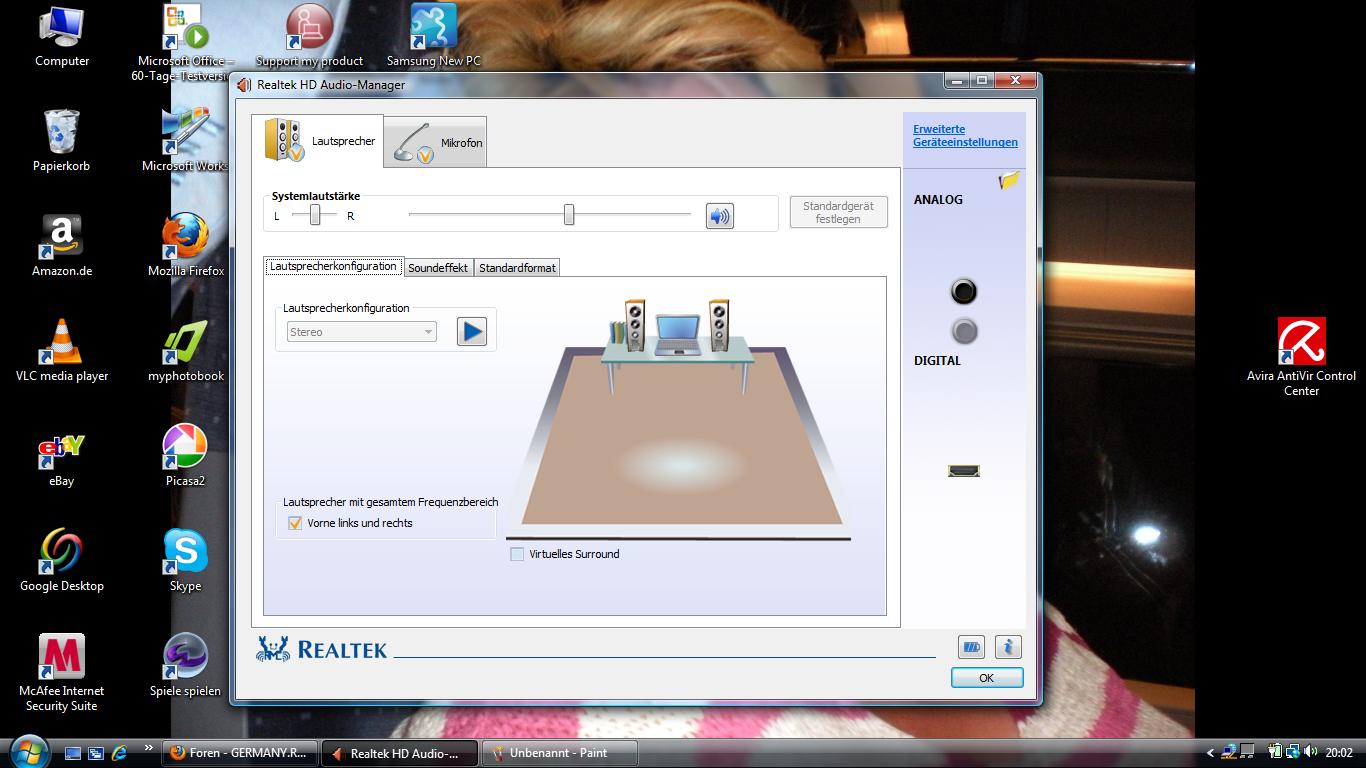Mute sound with the speaker volume button

tap(720, 216)
